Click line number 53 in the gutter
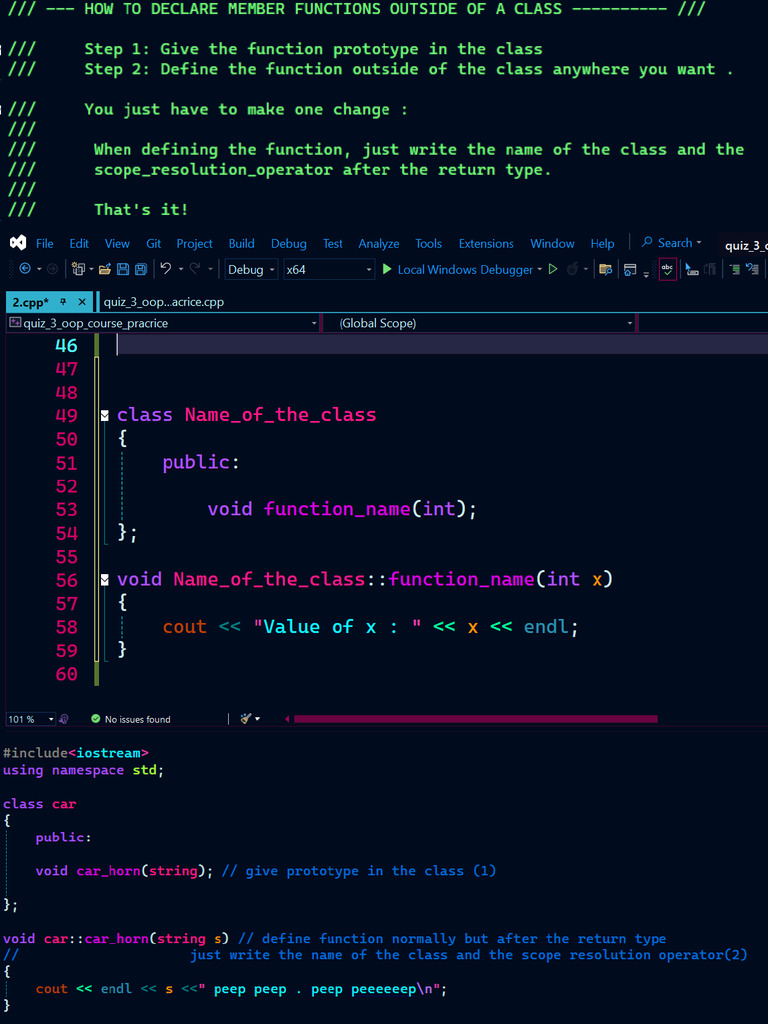Screen dimensions: 768x1024 click(x=67, y=509)
